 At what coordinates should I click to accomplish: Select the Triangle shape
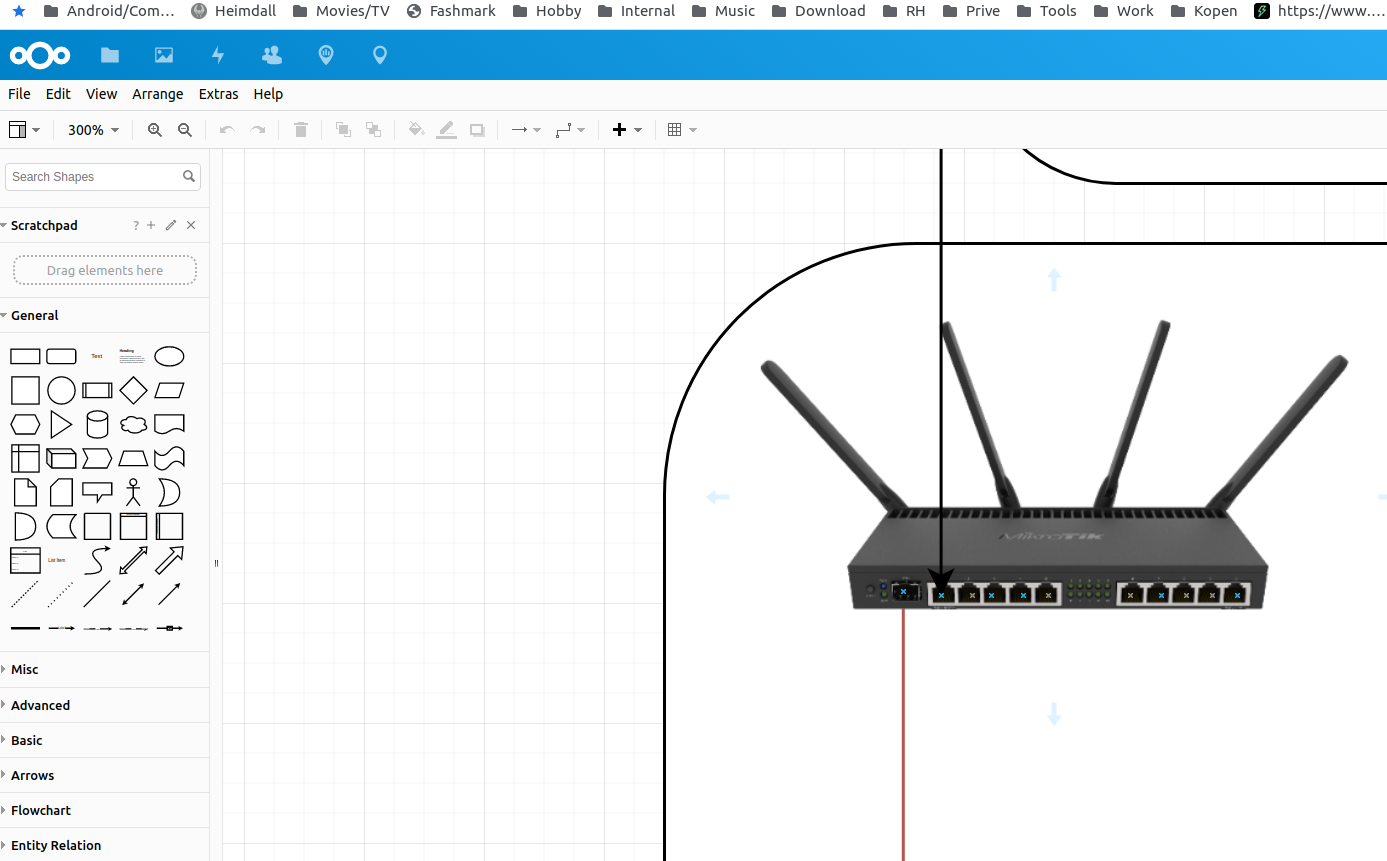[x=61, y=424]
